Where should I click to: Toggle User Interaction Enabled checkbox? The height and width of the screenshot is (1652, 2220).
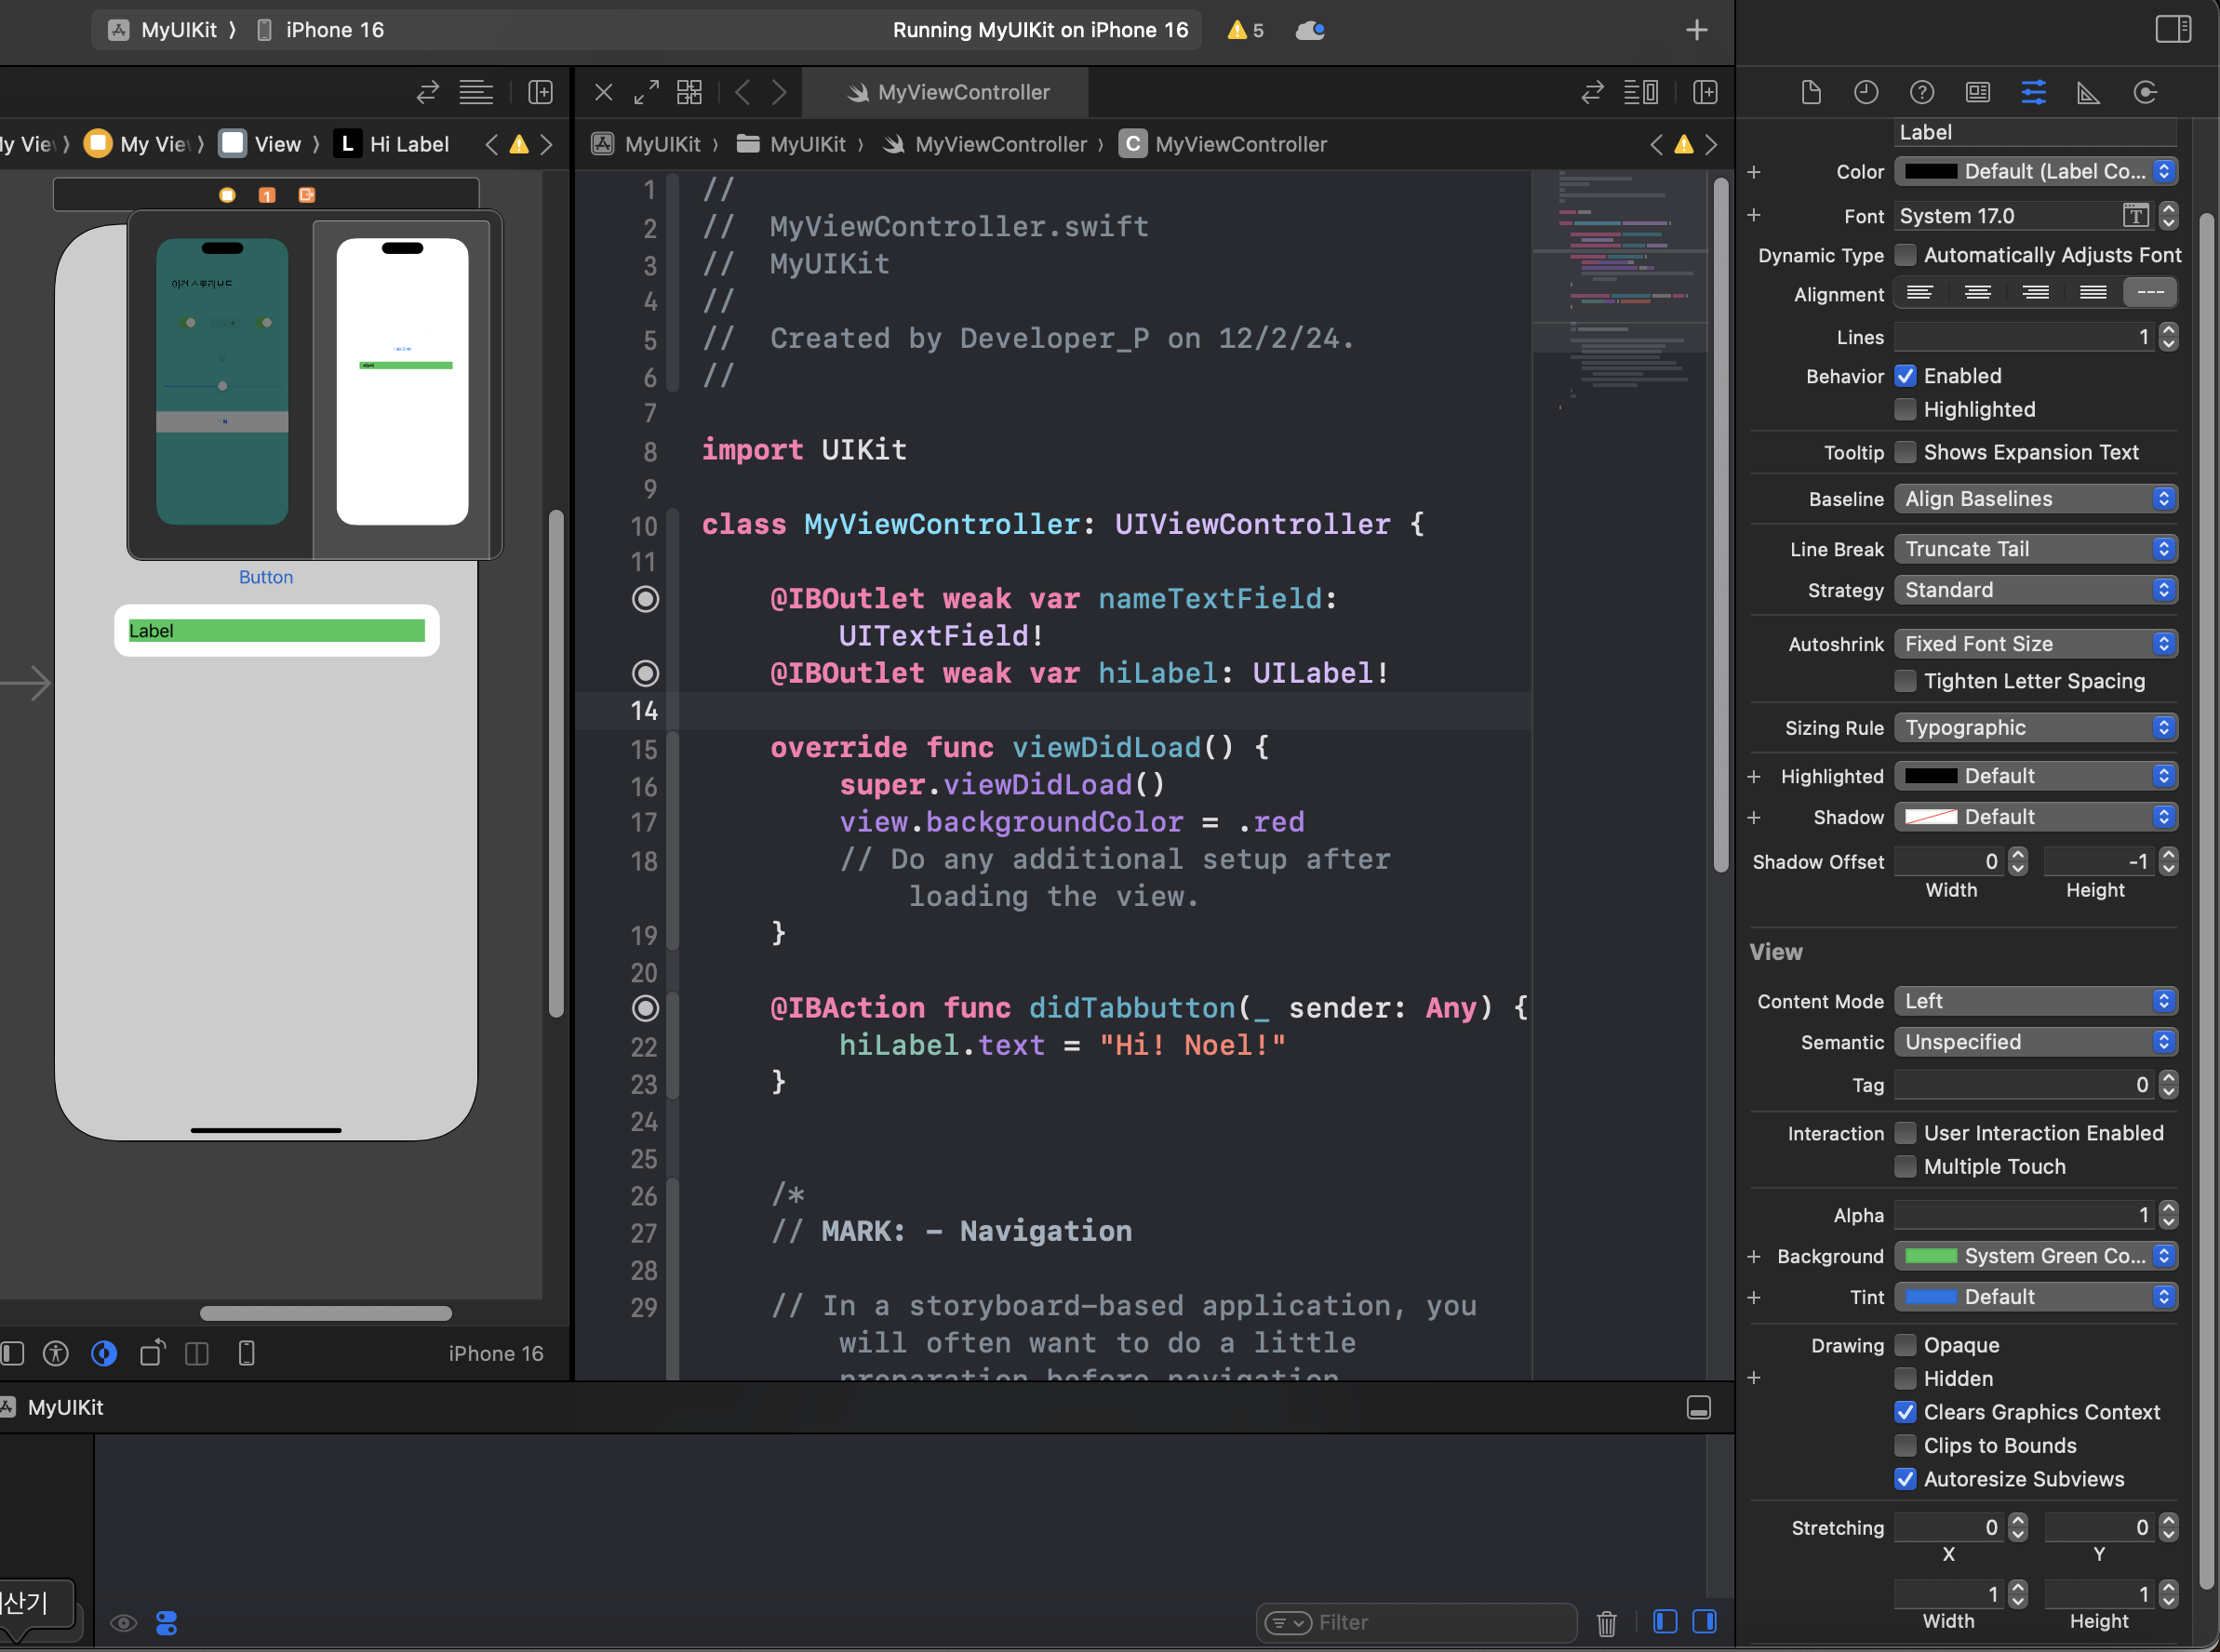click(x=1906, y=1133)
